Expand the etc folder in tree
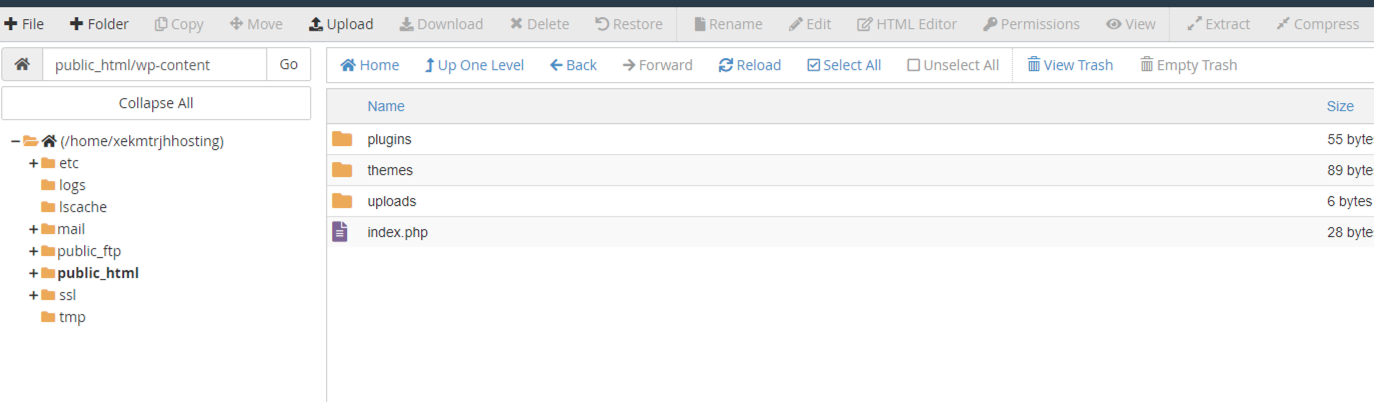Viewport: 1374px width, 402px height. (x=34, y=163)
